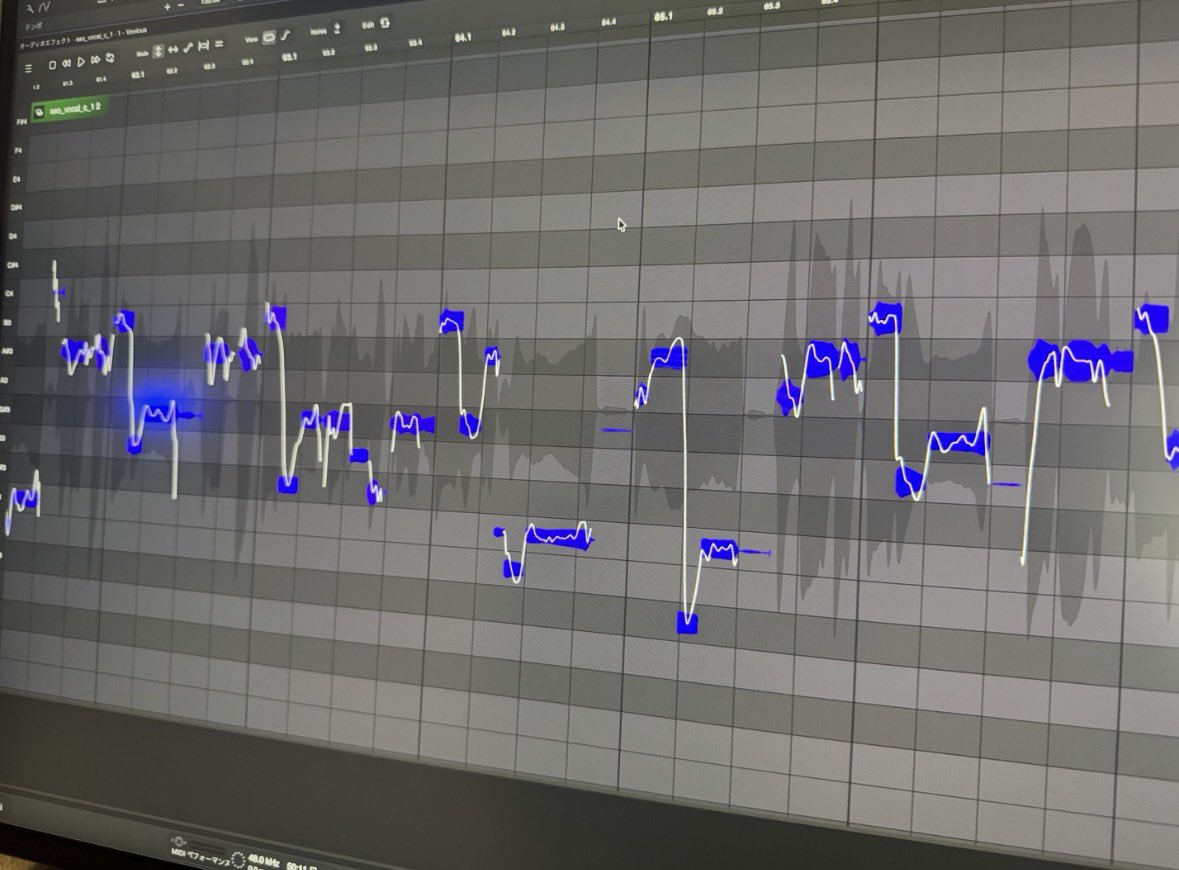Click ruler marker 62.1
This screenshot has height=870, width=1179.
click(x=138, y=75)
